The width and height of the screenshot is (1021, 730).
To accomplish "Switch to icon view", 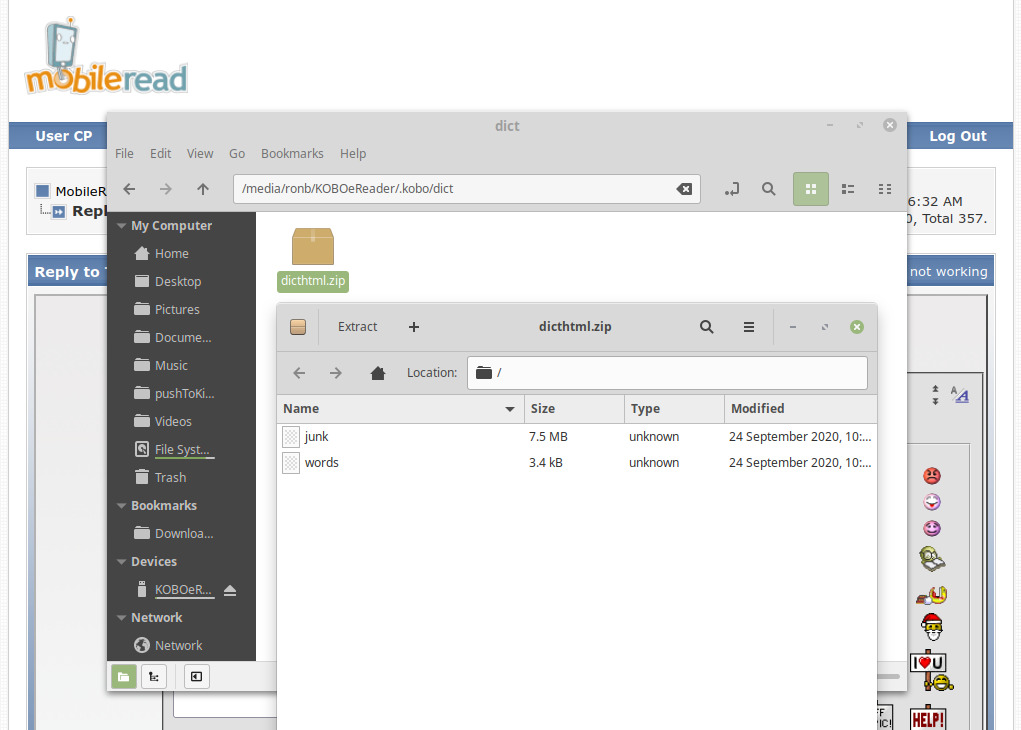I will coord(811,189).
